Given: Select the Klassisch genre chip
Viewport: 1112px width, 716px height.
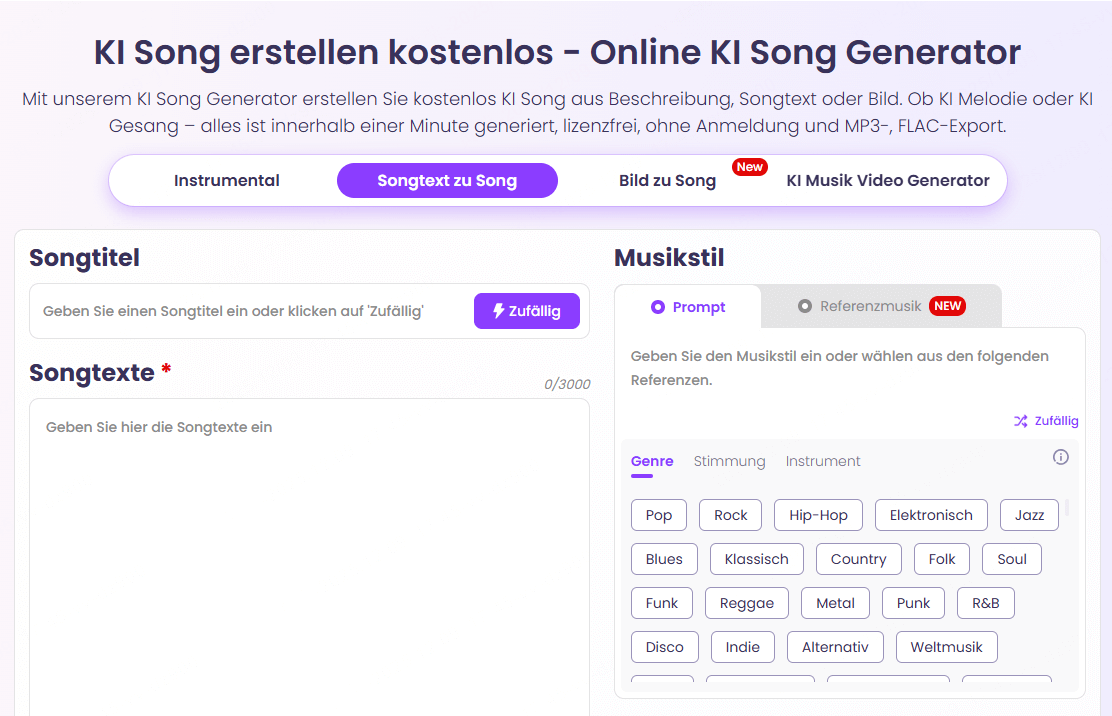Looking at the screenshot, I should point(756,559).
